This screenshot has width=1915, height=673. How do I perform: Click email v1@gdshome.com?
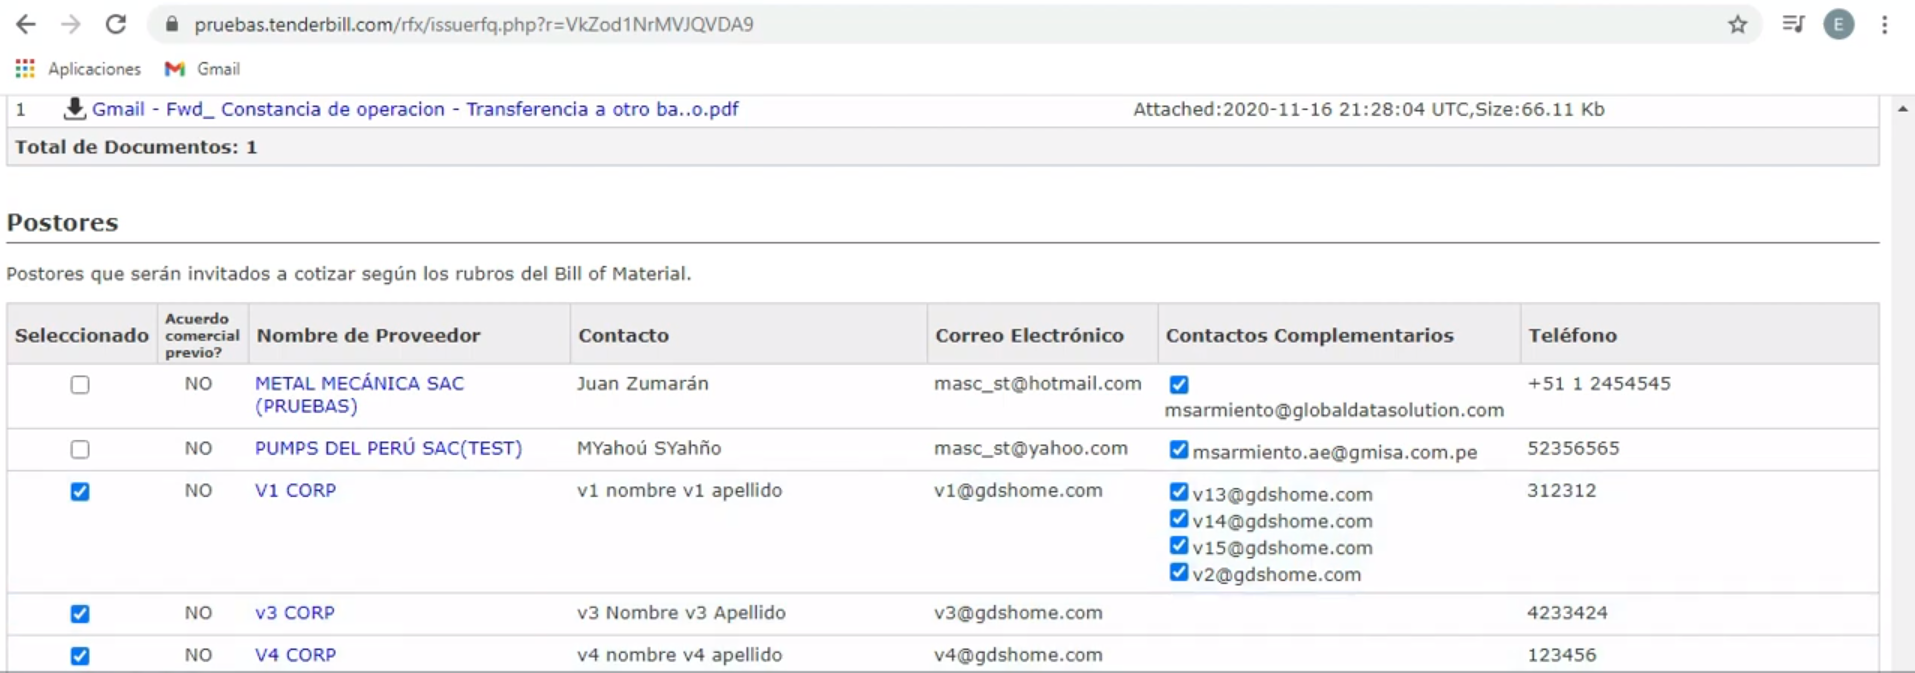click(x=1018, y=490)
